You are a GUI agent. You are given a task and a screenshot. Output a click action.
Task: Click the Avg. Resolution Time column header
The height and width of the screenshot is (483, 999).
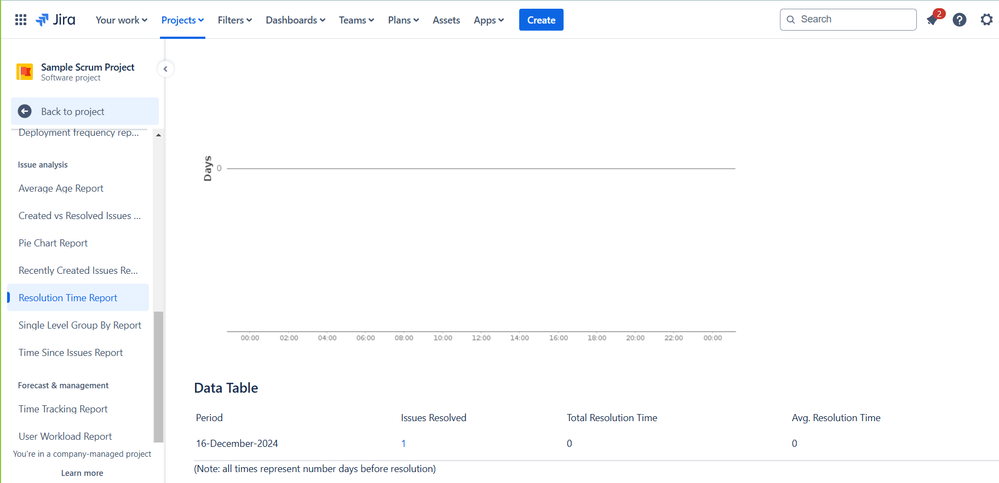click(x=836, y=418)
